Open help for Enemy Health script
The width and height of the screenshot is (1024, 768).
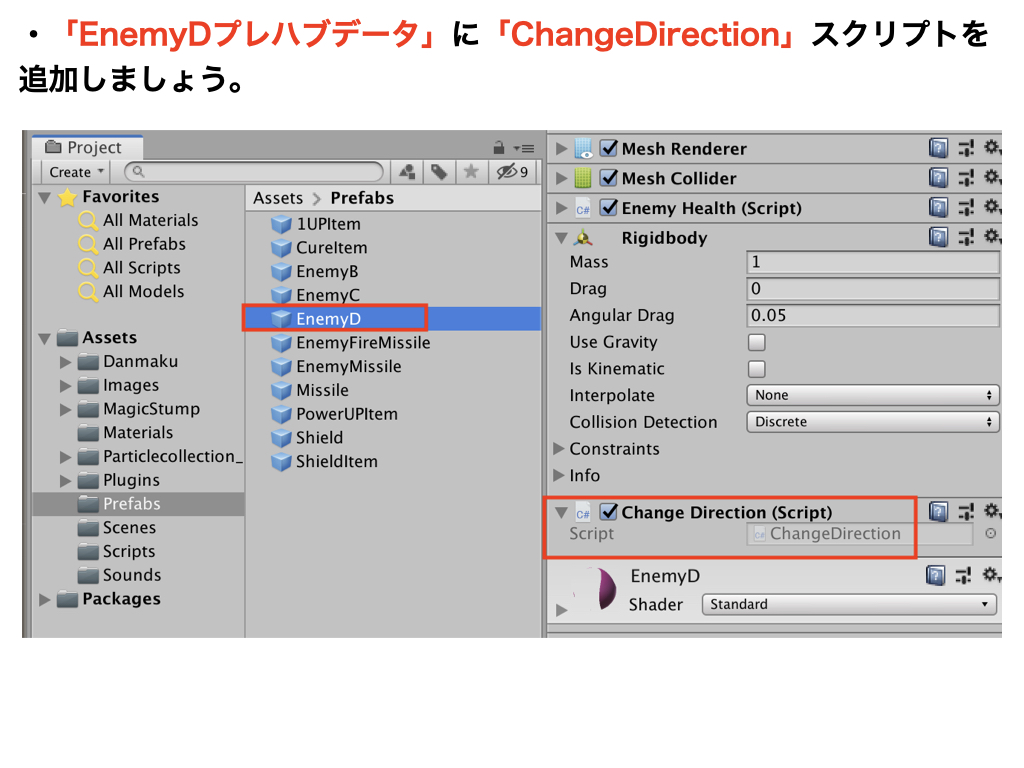(x=938, y=208)
